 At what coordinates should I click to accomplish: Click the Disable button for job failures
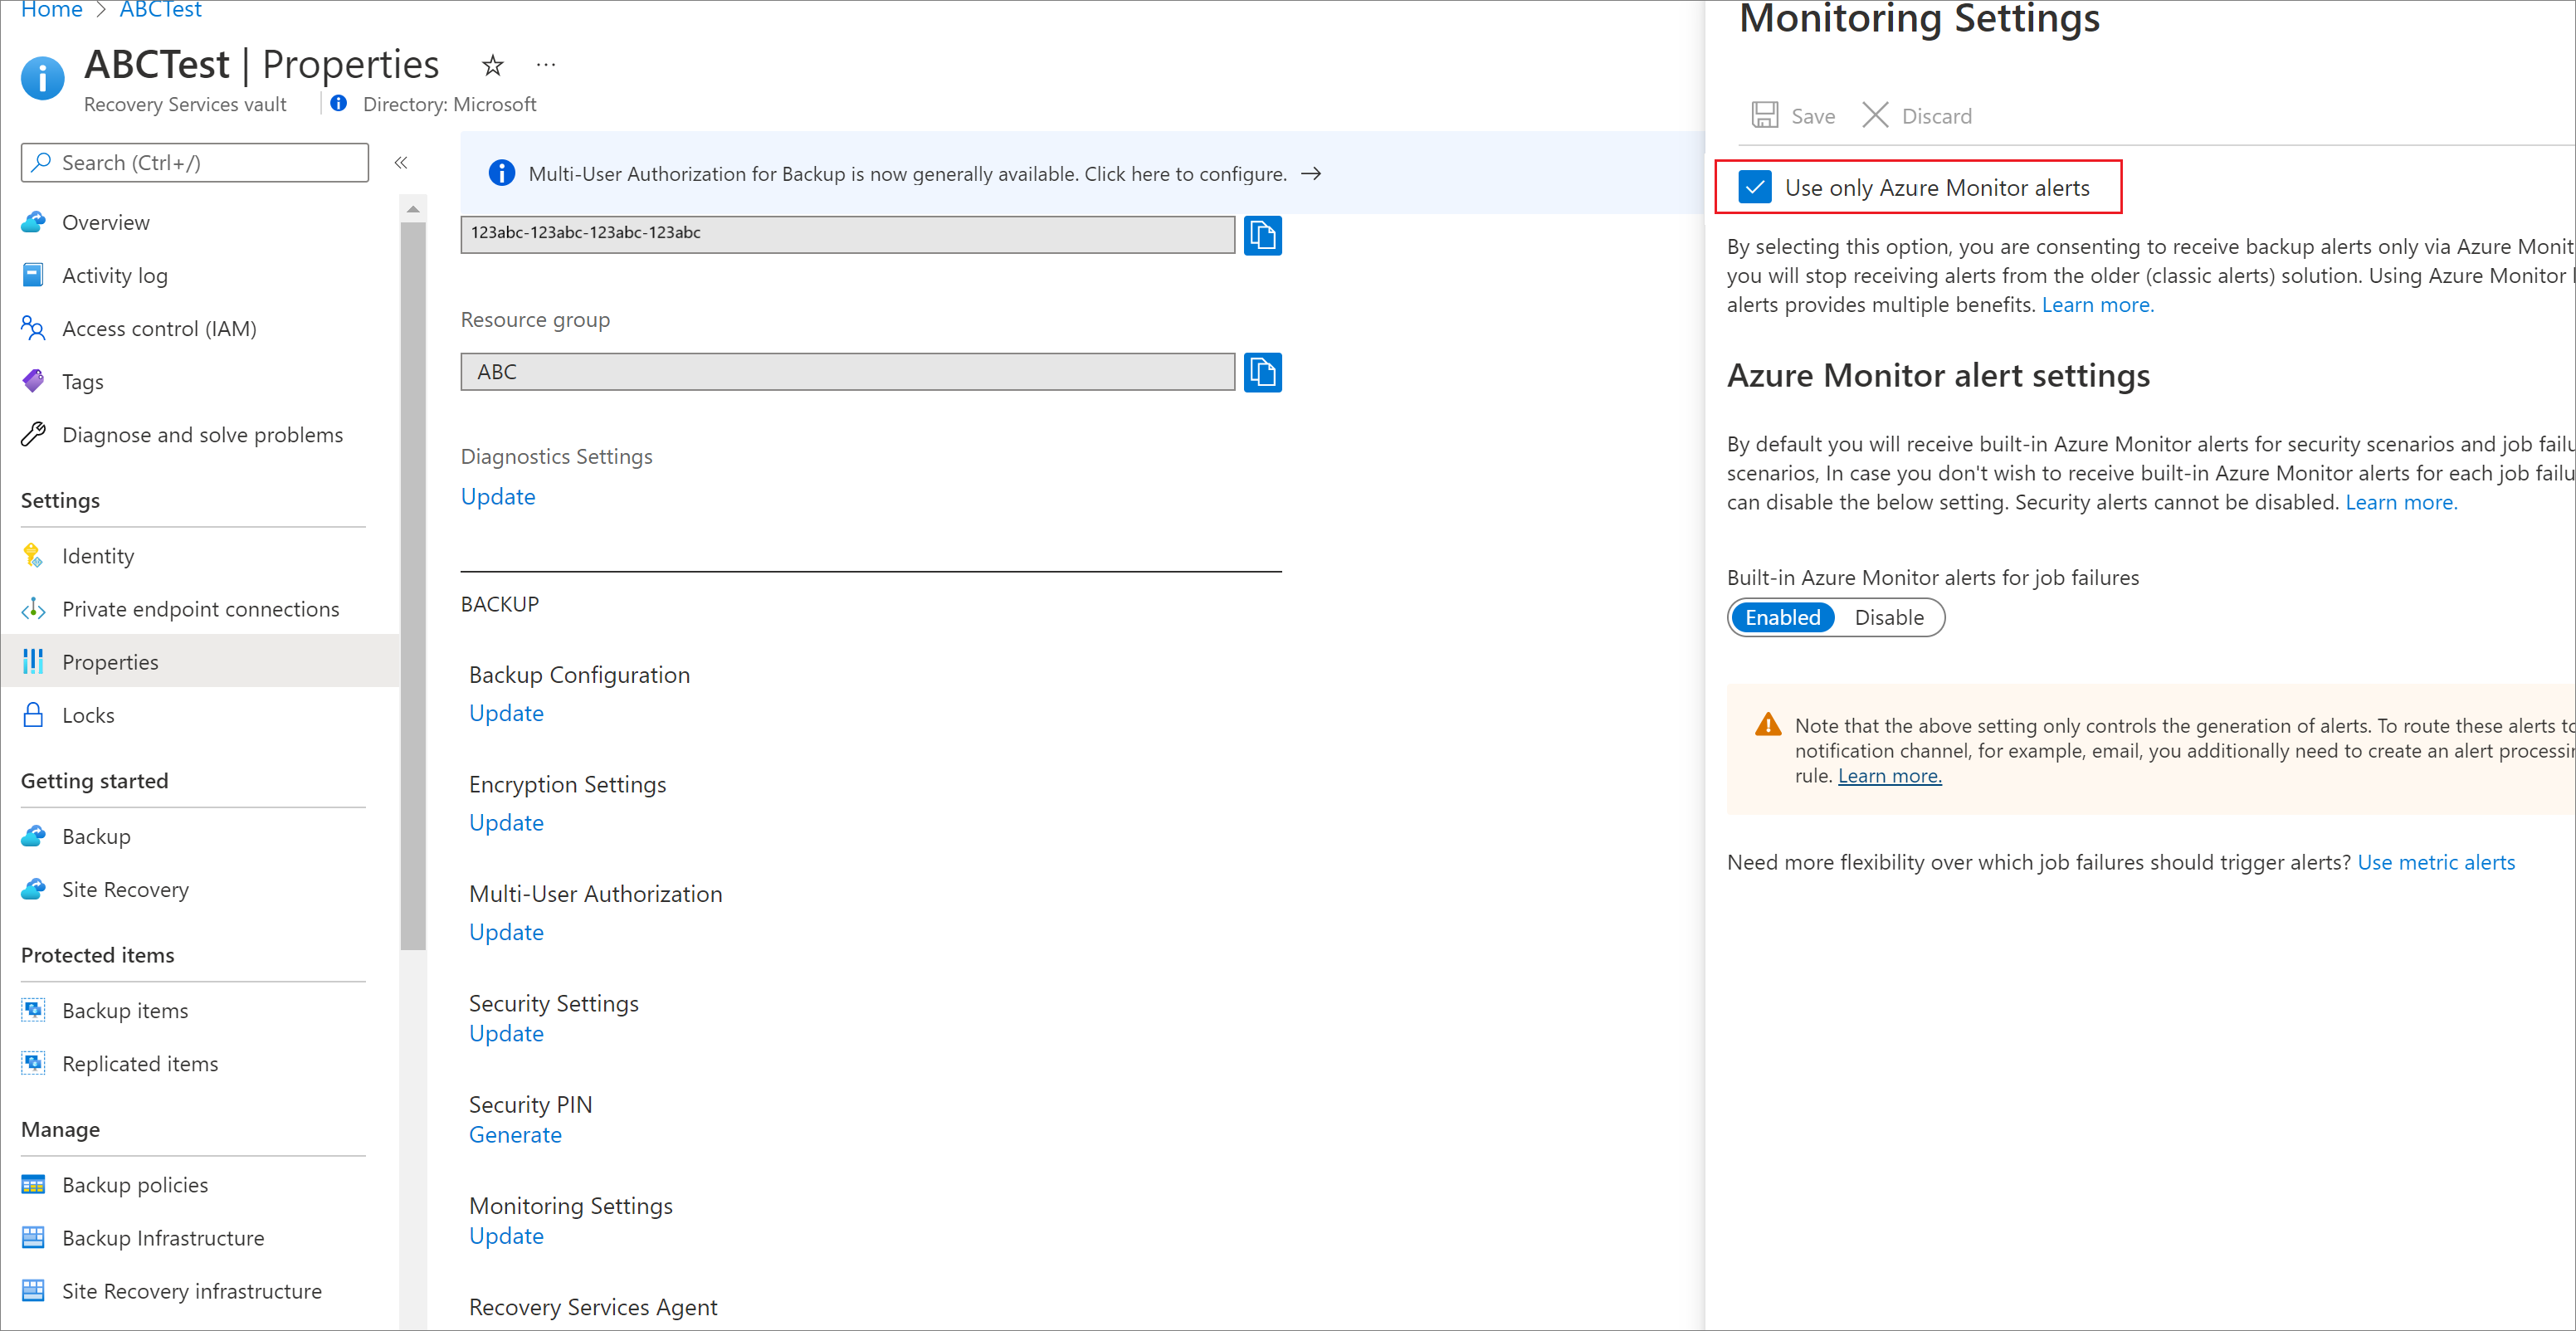1889,617
